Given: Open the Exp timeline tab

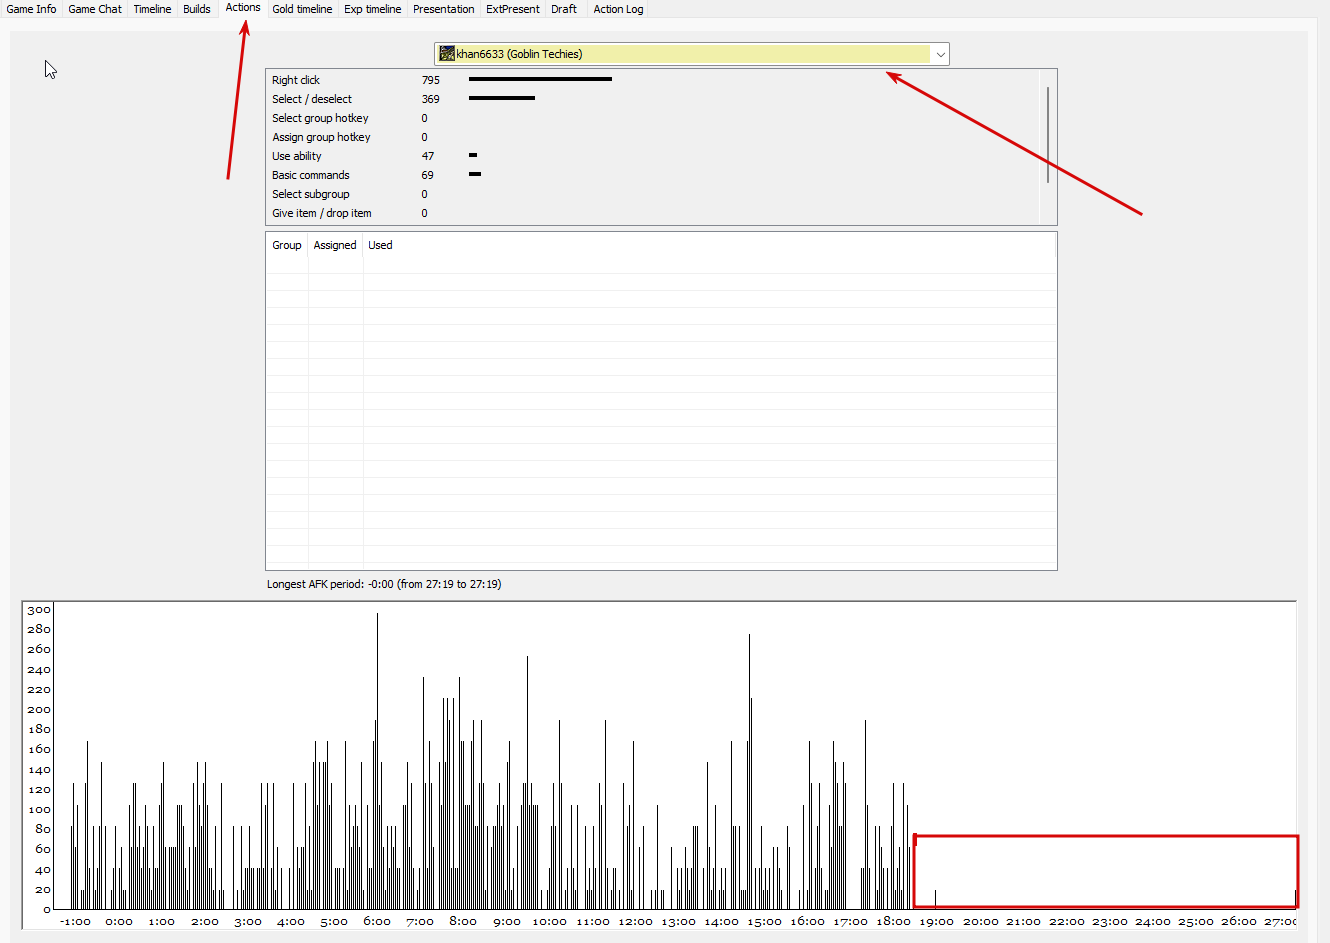Looking at the screenshot, I should [x=373, y=9].
